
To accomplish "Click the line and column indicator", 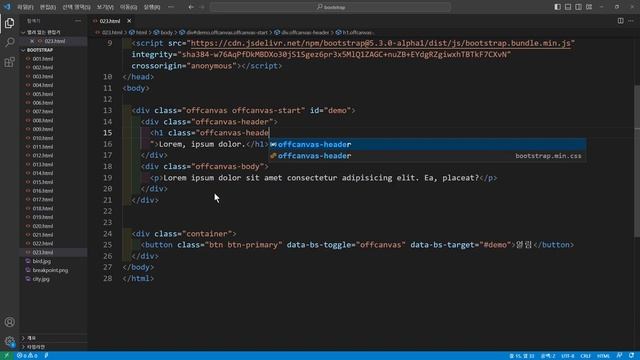I will click(x=522, y=356).
